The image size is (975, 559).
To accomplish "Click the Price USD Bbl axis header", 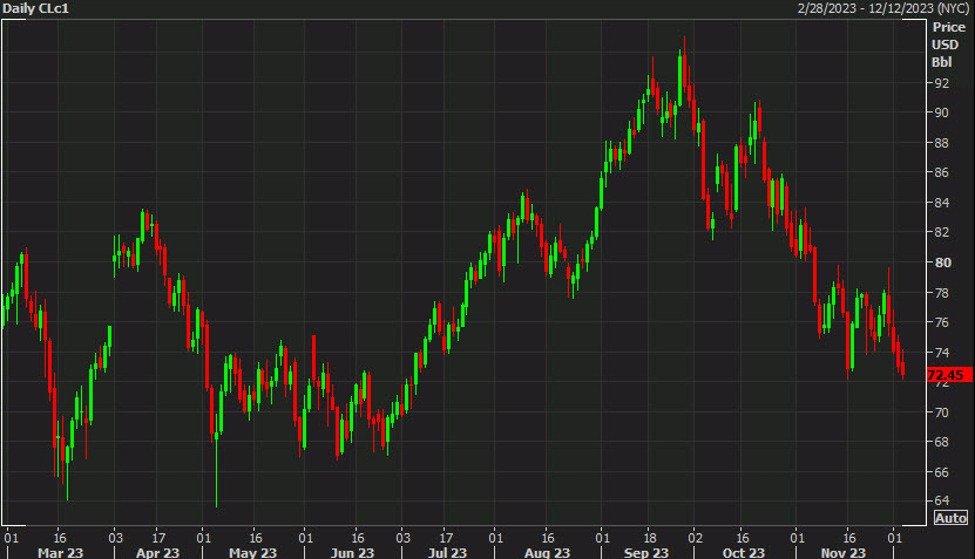I will coord(944,44).
